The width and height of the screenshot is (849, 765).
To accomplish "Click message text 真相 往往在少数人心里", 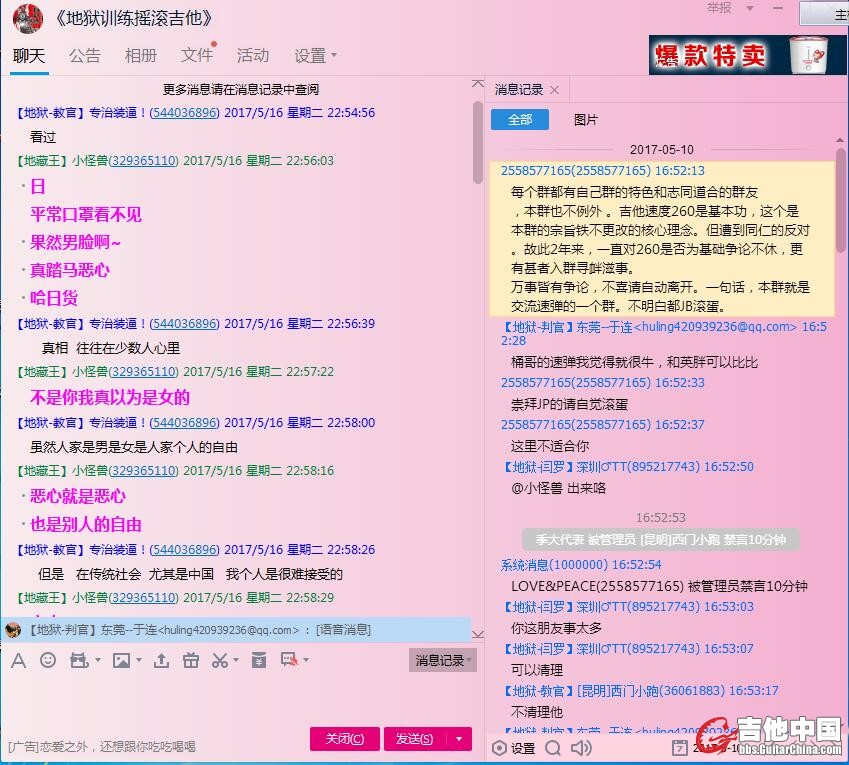I will coord(111,348).
